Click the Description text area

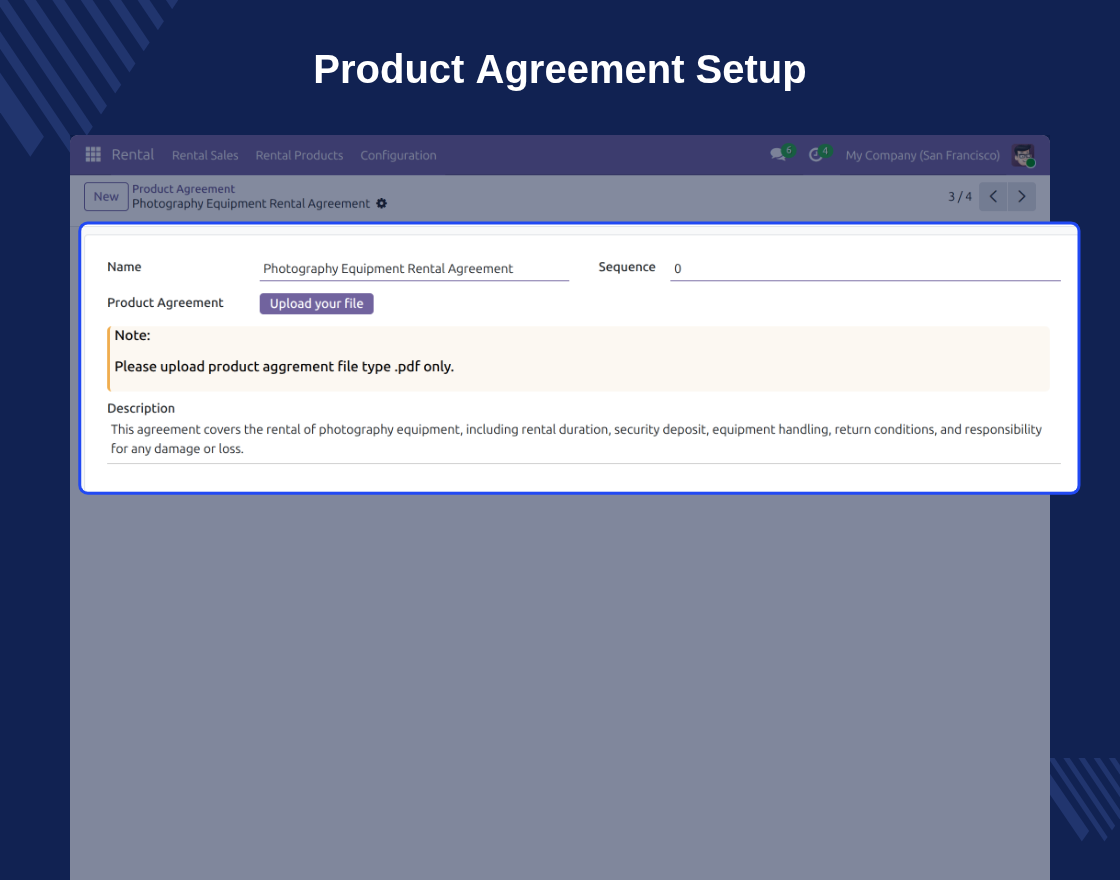pyautogui.click(x=584, y=439)
